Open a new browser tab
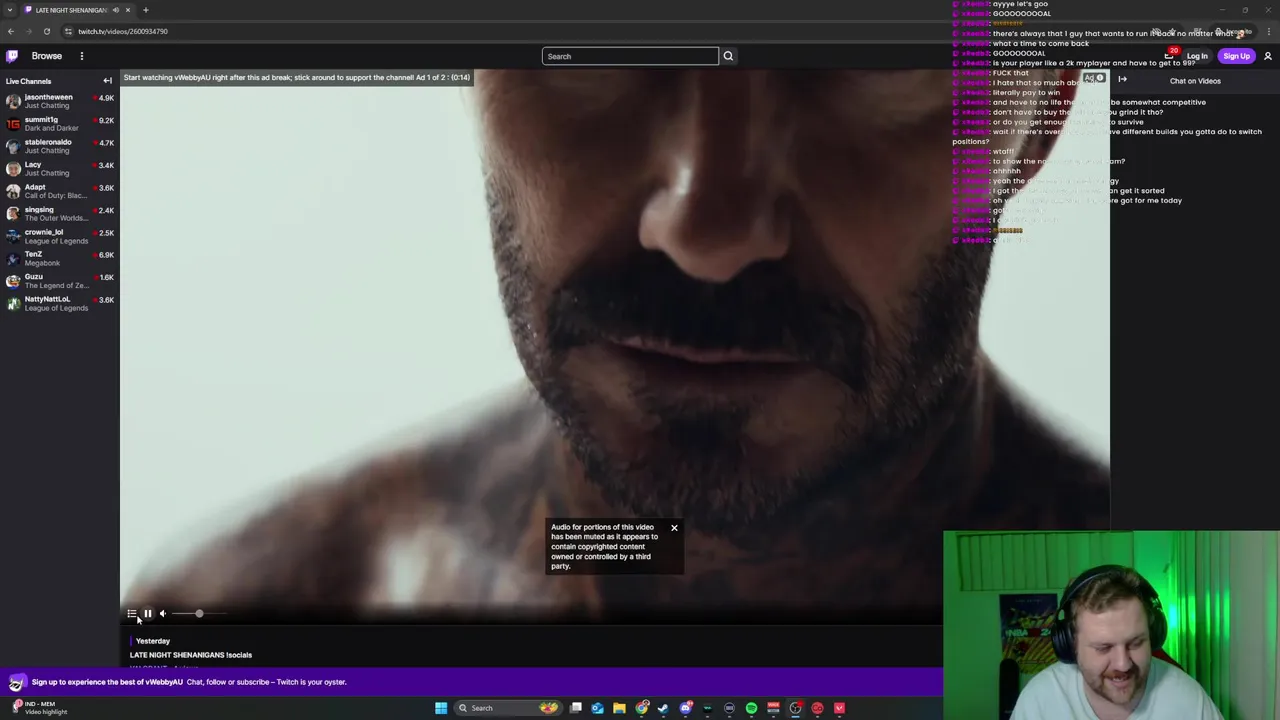Screen dimensions: 1280x720 pyautogui.click(x=145, y=10)
